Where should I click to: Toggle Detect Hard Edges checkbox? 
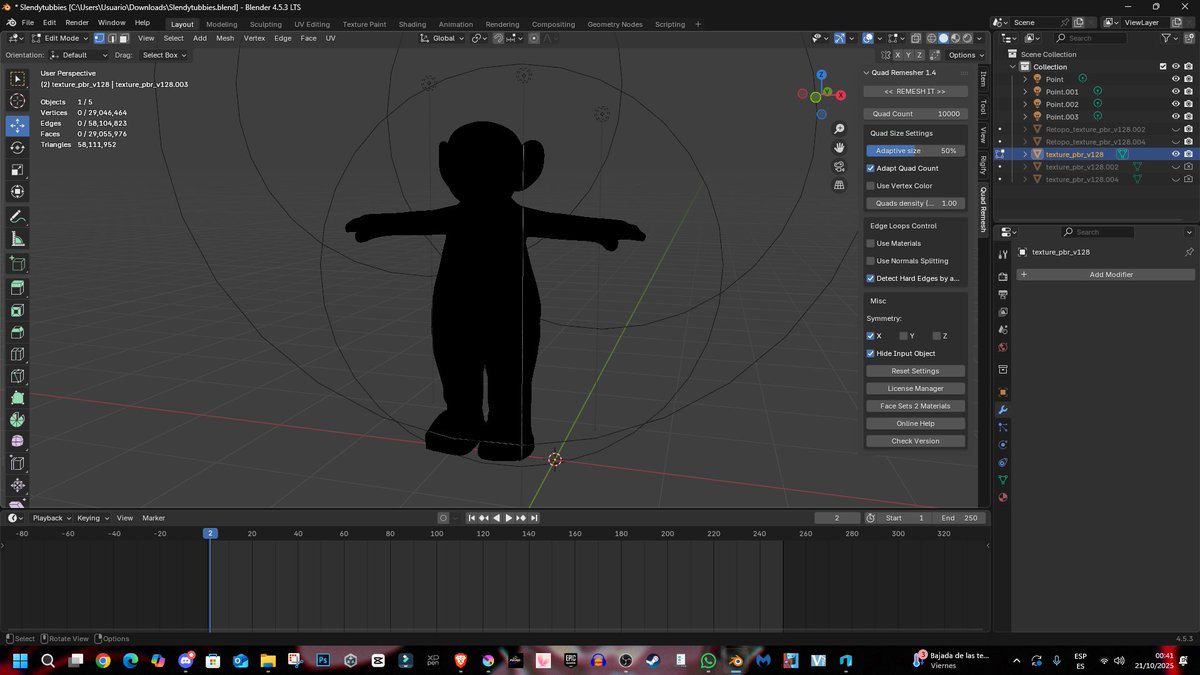pyautogui.click(x=870, y=278)
